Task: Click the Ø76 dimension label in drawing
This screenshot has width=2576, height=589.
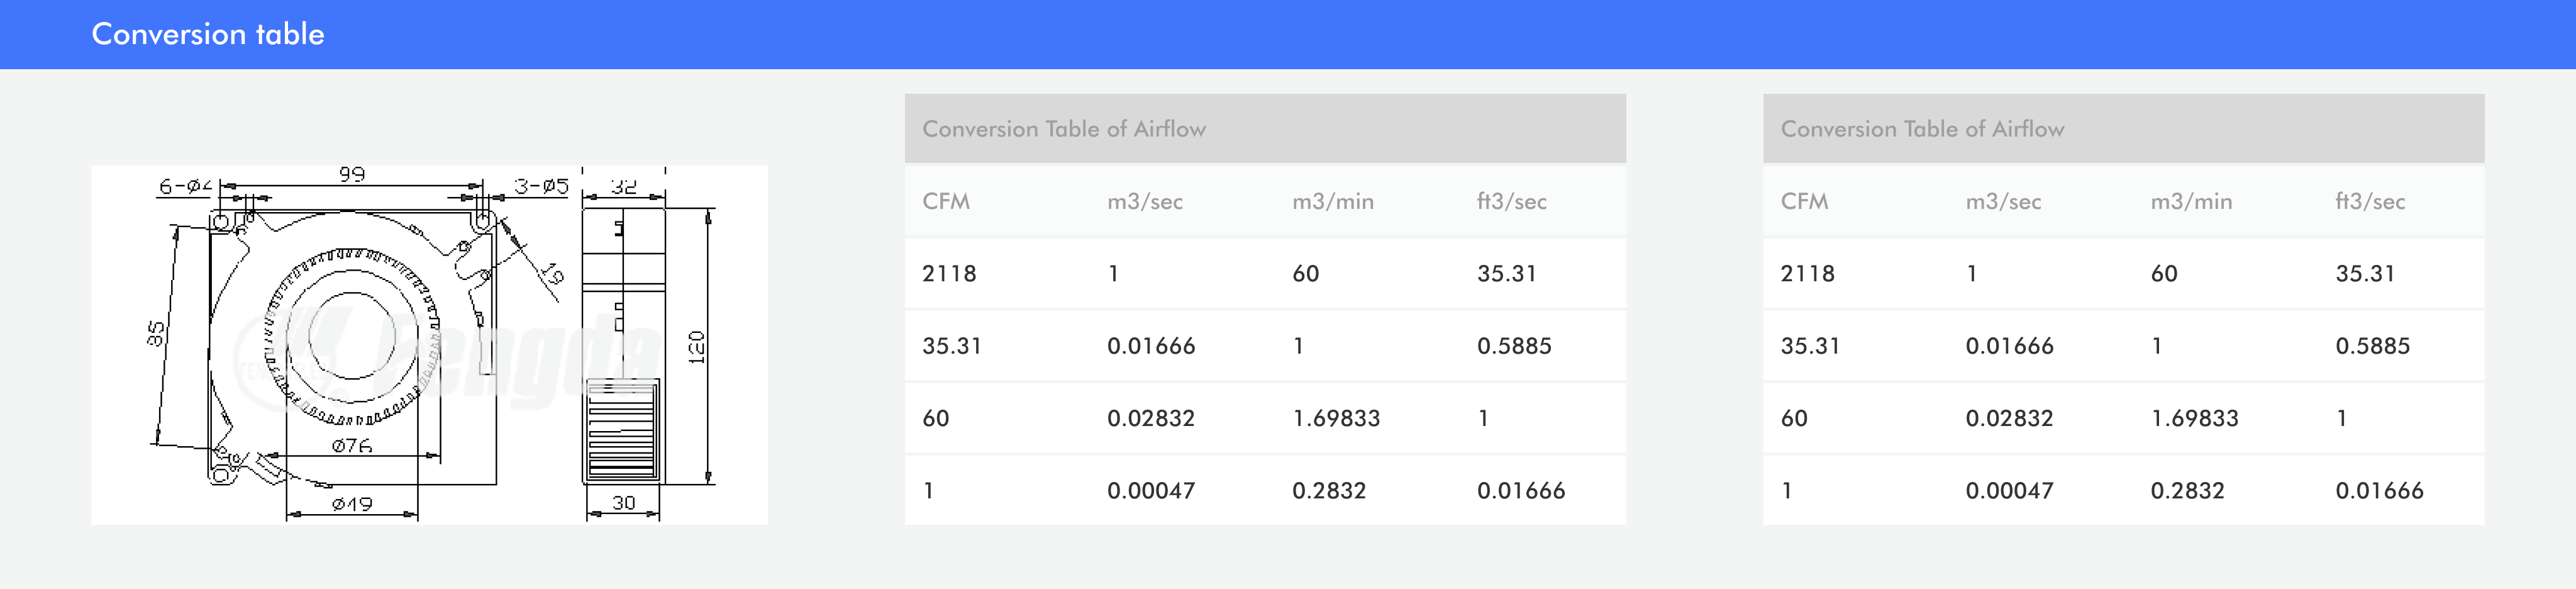Action: tap(351, 445)
